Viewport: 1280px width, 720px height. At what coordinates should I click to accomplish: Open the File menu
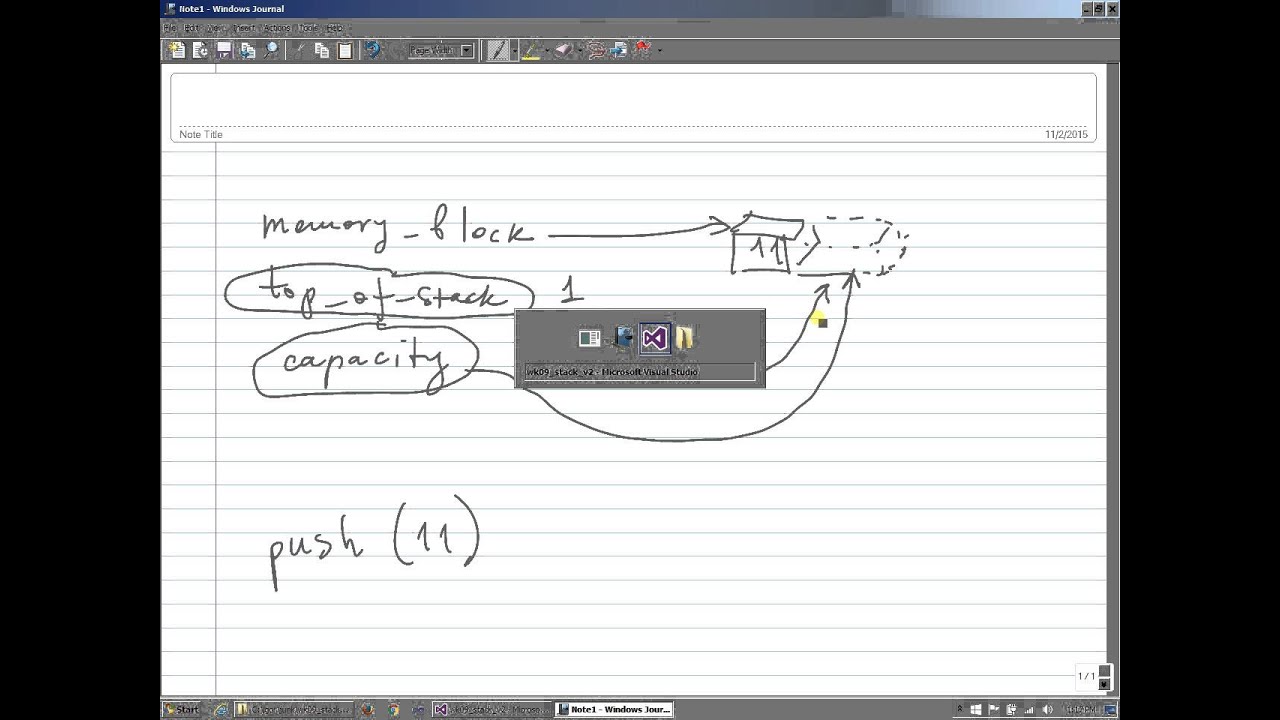[171, 28]
